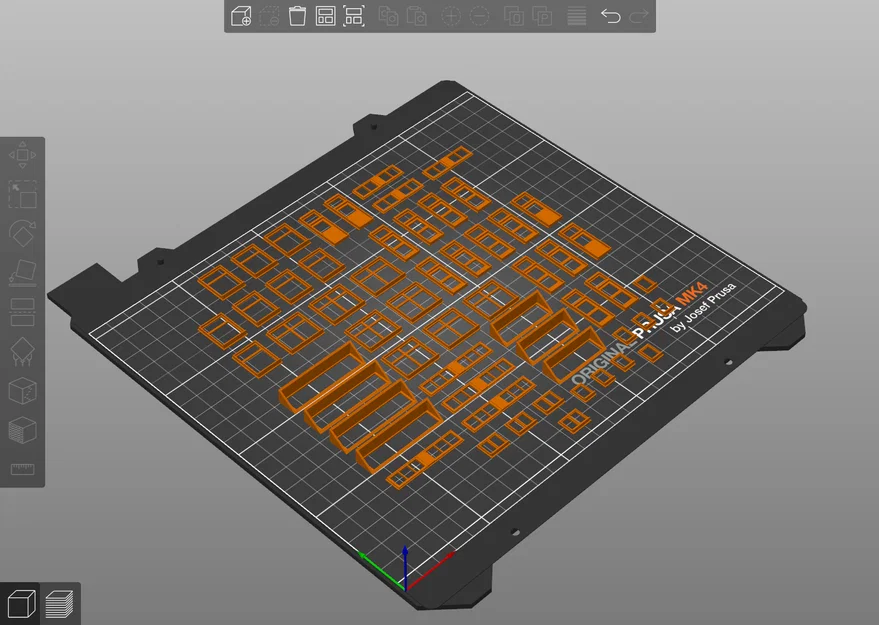879x625 pixels.
Task: Open the Paint-on supports tool
Action: (x=22, y=351)
